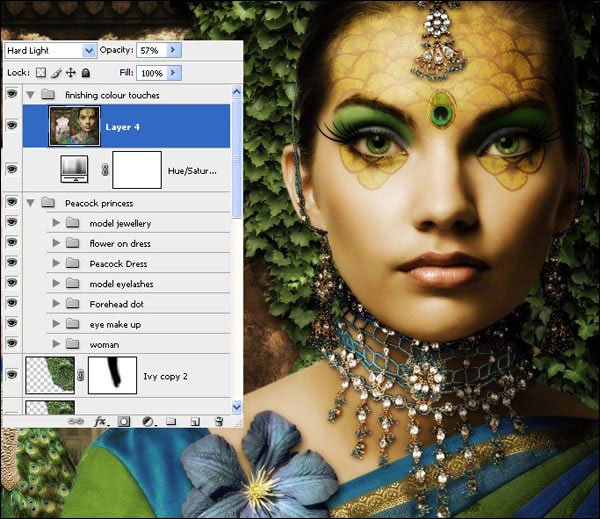Click the Opacity 57% value field
Viewport: 600px width, 519px height.
tap(152, 50)
